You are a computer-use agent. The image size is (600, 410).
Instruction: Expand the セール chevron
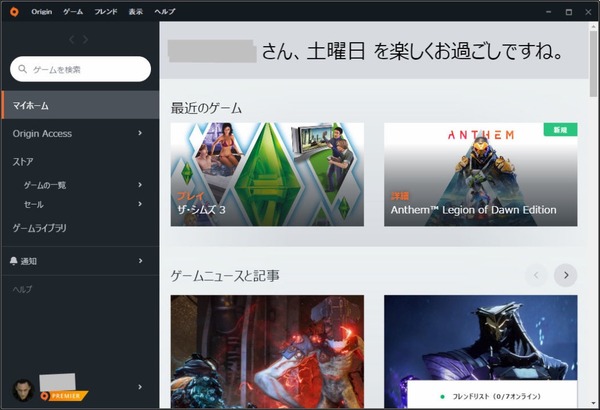[x=140, y=204]
